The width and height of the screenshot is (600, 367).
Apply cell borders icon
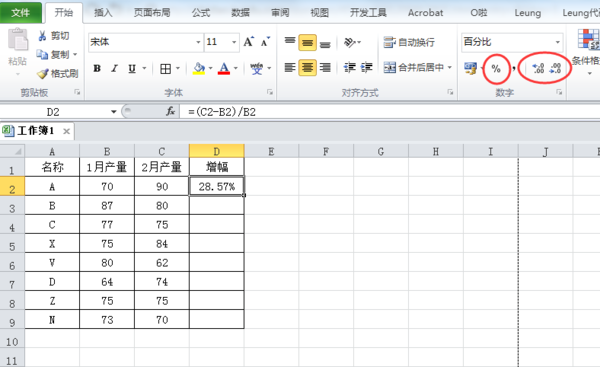(166, 69)
